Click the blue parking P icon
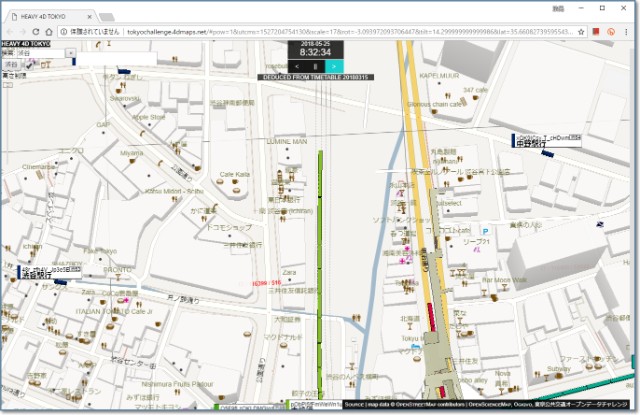 486,231
